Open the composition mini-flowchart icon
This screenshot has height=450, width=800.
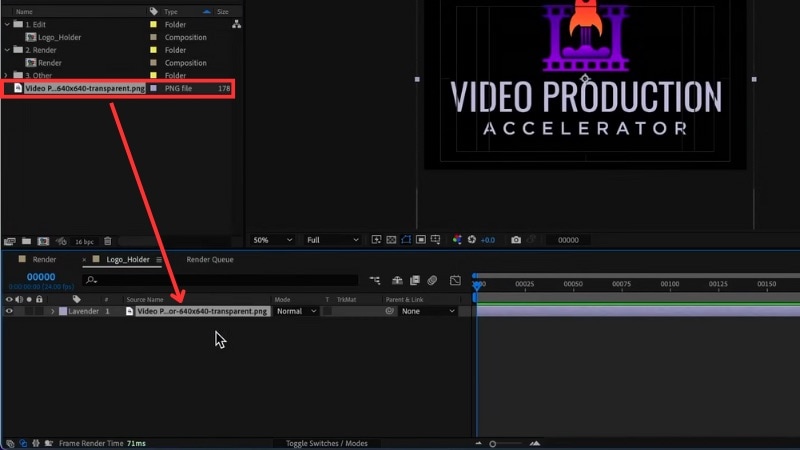click(375, 280)
